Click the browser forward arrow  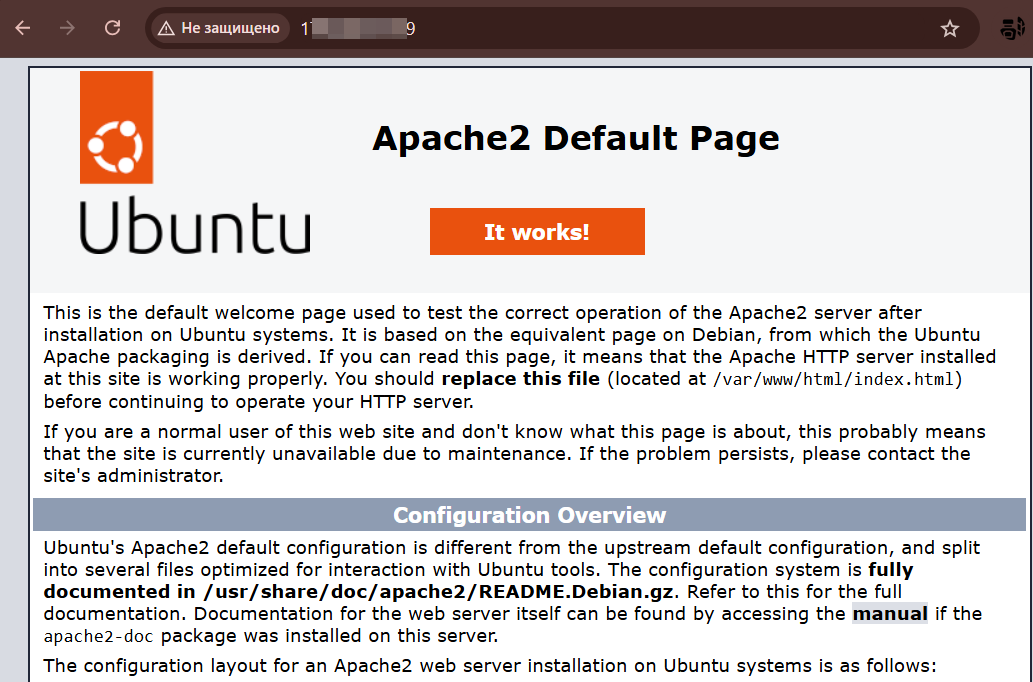67,28
